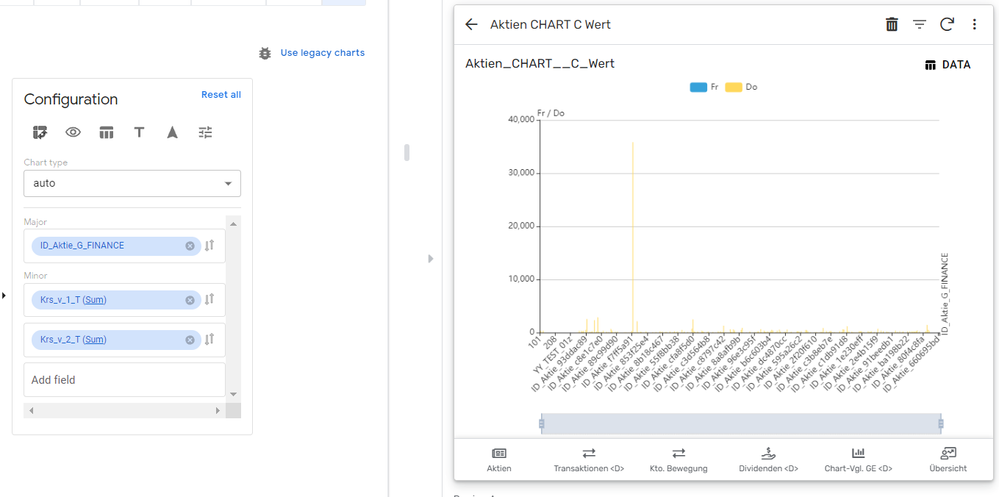Change Sum aggregation of Krs_v_2_T
This screenshot has height=497, width=999.
coord(95,340)
